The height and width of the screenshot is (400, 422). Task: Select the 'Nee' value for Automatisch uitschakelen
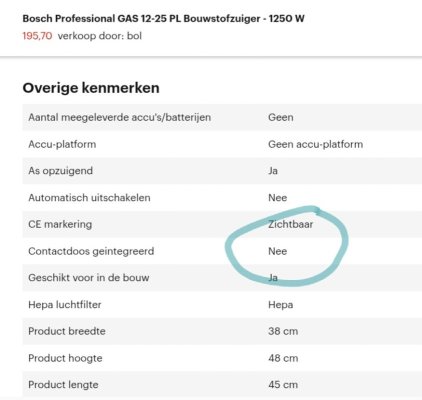coord(278,198)
